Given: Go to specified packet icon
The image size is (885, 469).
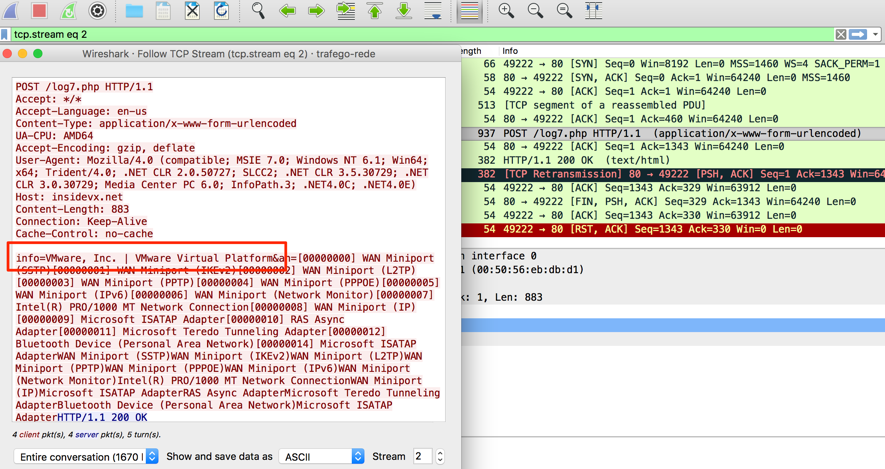Looking at the screenshot, I should click(x=345, y=10).
